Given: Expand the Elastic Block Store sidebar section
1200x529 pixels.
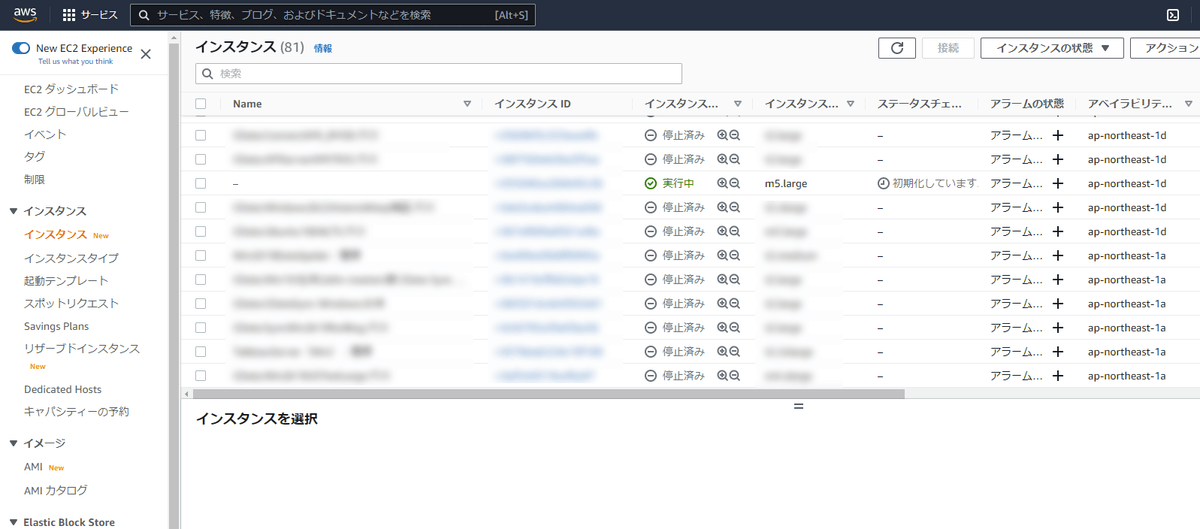Looking at the screenshot, I should coord(14,522).
